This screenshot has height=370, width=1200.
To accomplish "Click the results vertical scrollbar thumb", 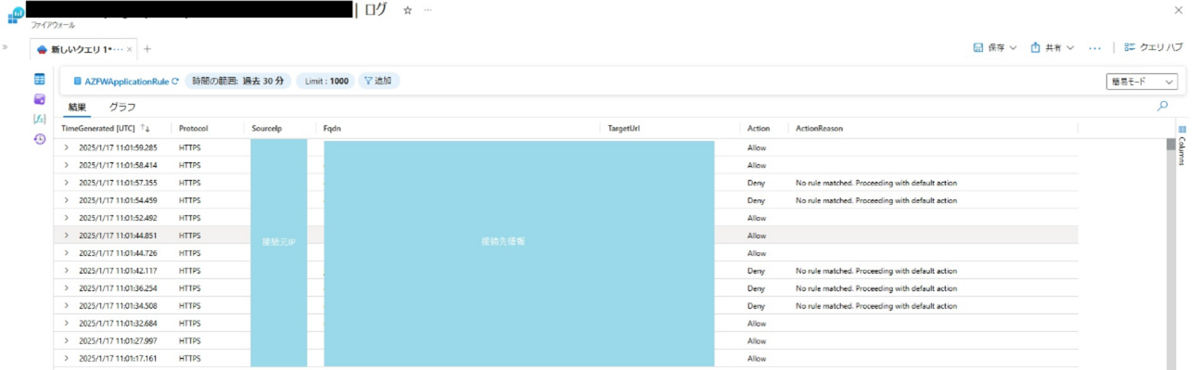I will point(1170,144).
